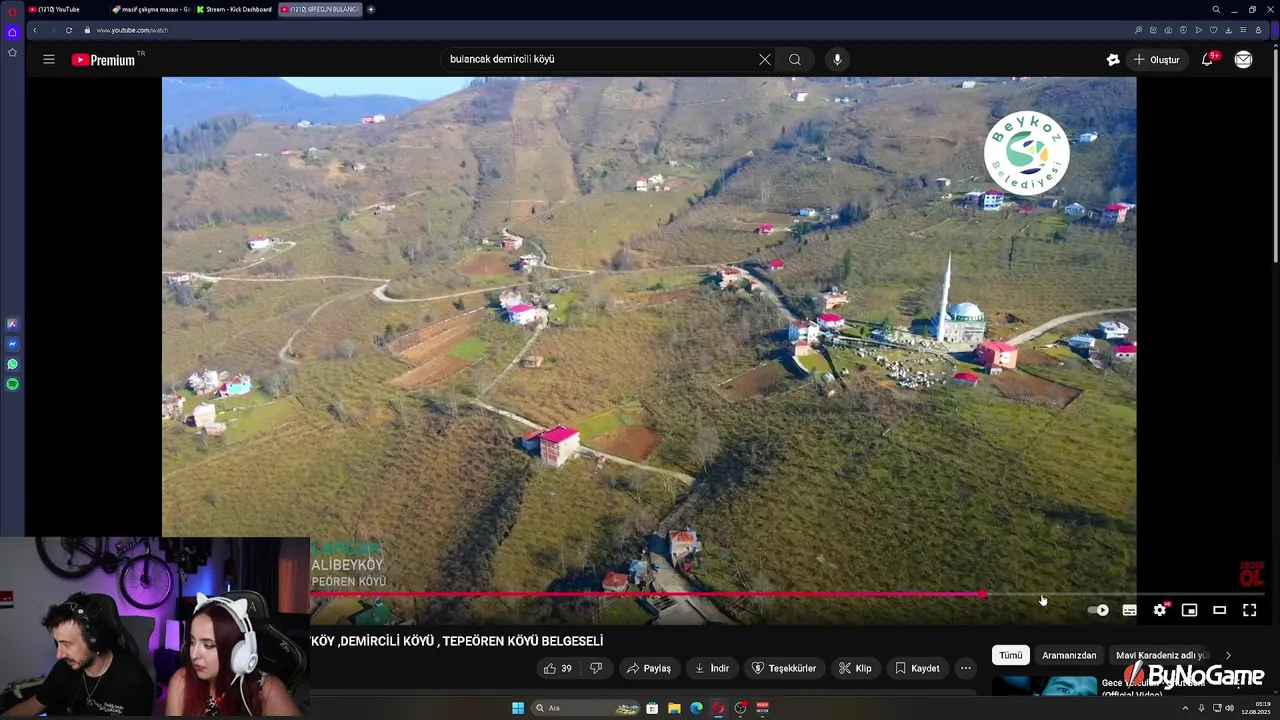Click the Teşekkürler thanks button
Image resolution: width=1280 pixels, height=720 pixels.
coord(784,668)
